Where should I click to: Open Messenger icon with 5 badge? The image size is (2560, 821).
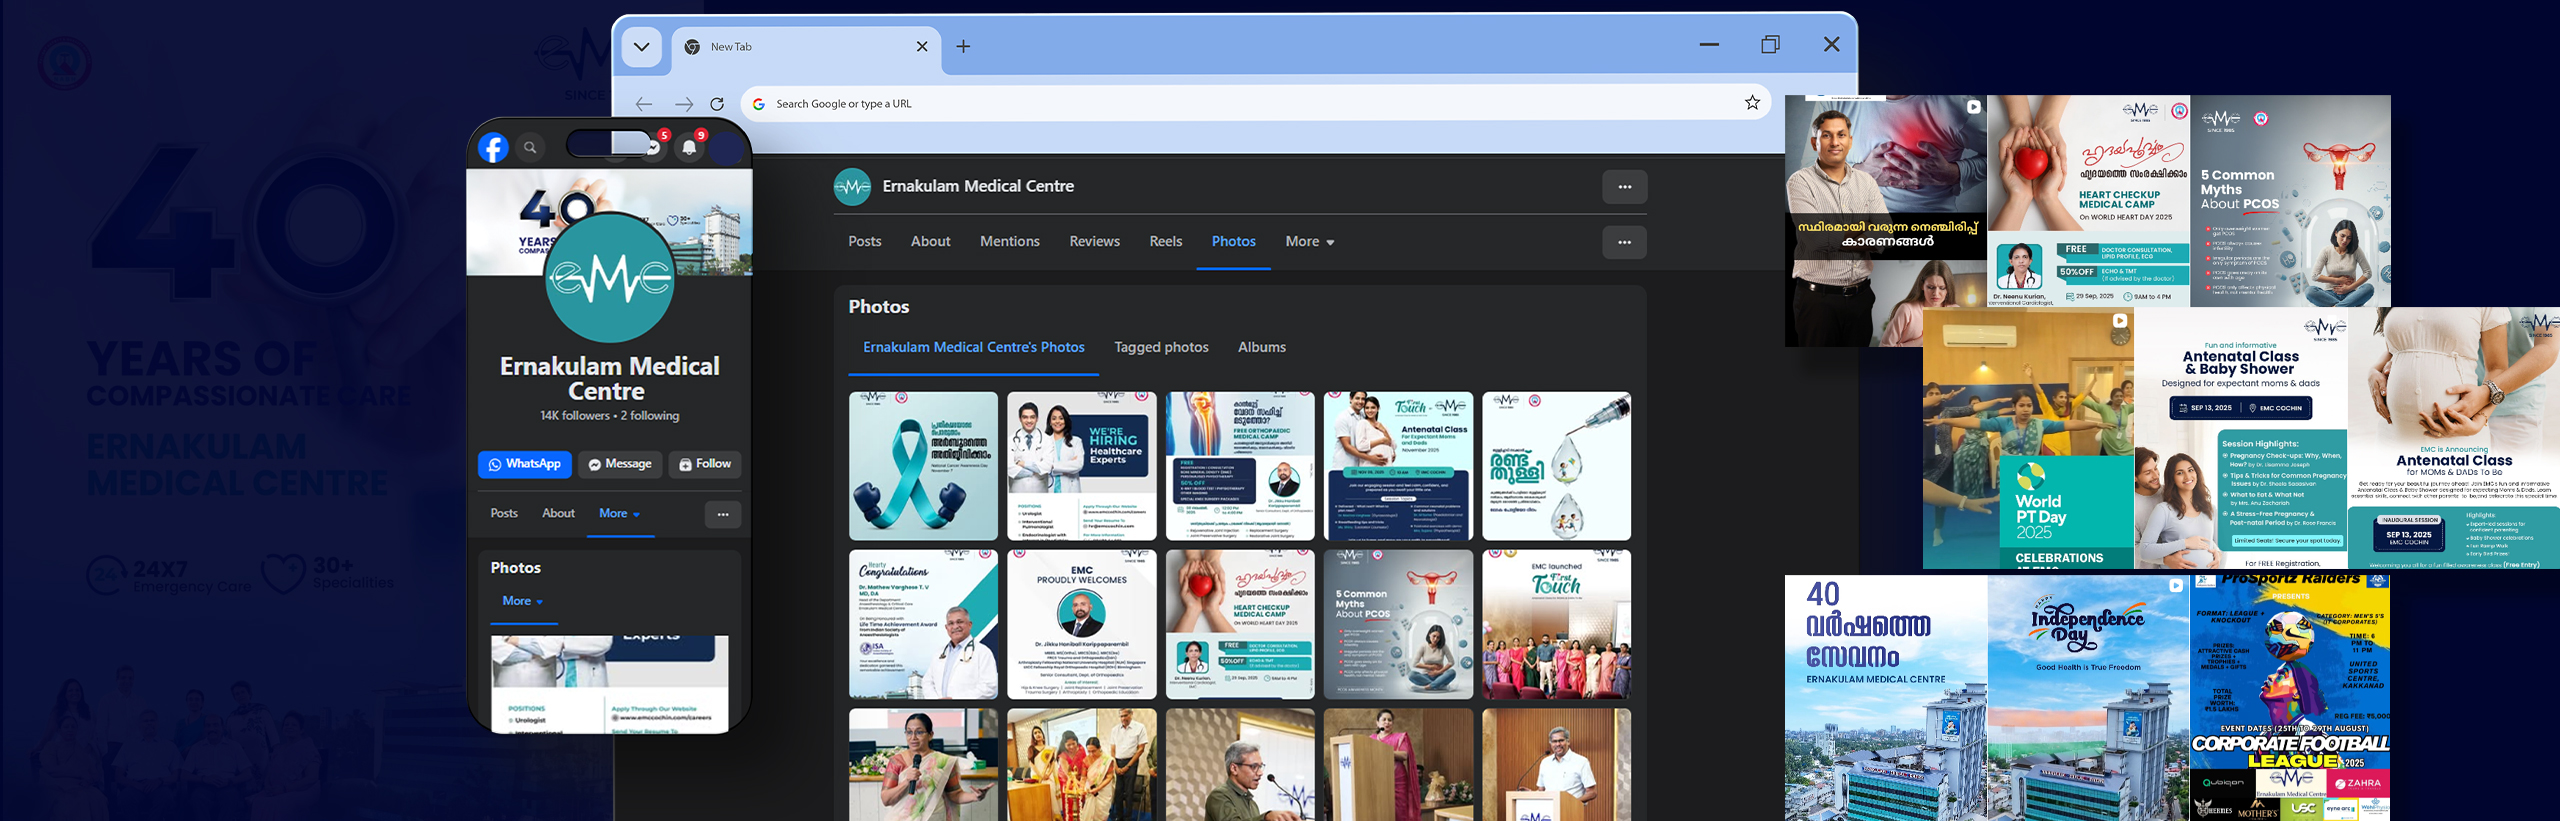pyautogui.click(x=654, y=147)
